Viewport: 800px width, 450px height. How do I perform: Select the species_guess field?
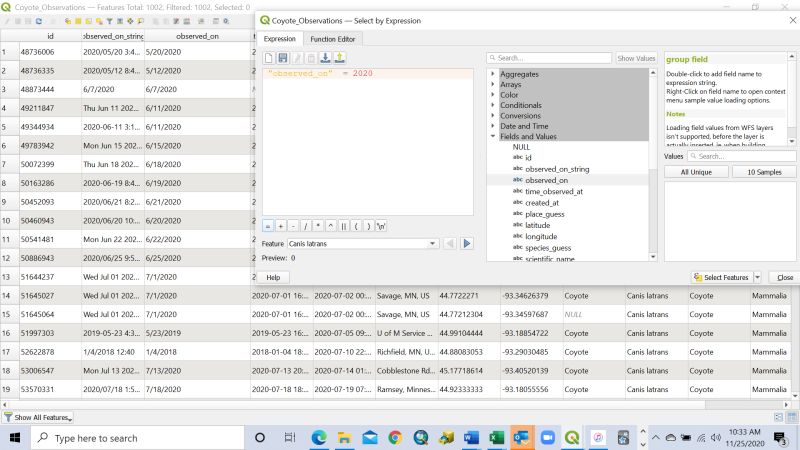(x=548, y=247)
